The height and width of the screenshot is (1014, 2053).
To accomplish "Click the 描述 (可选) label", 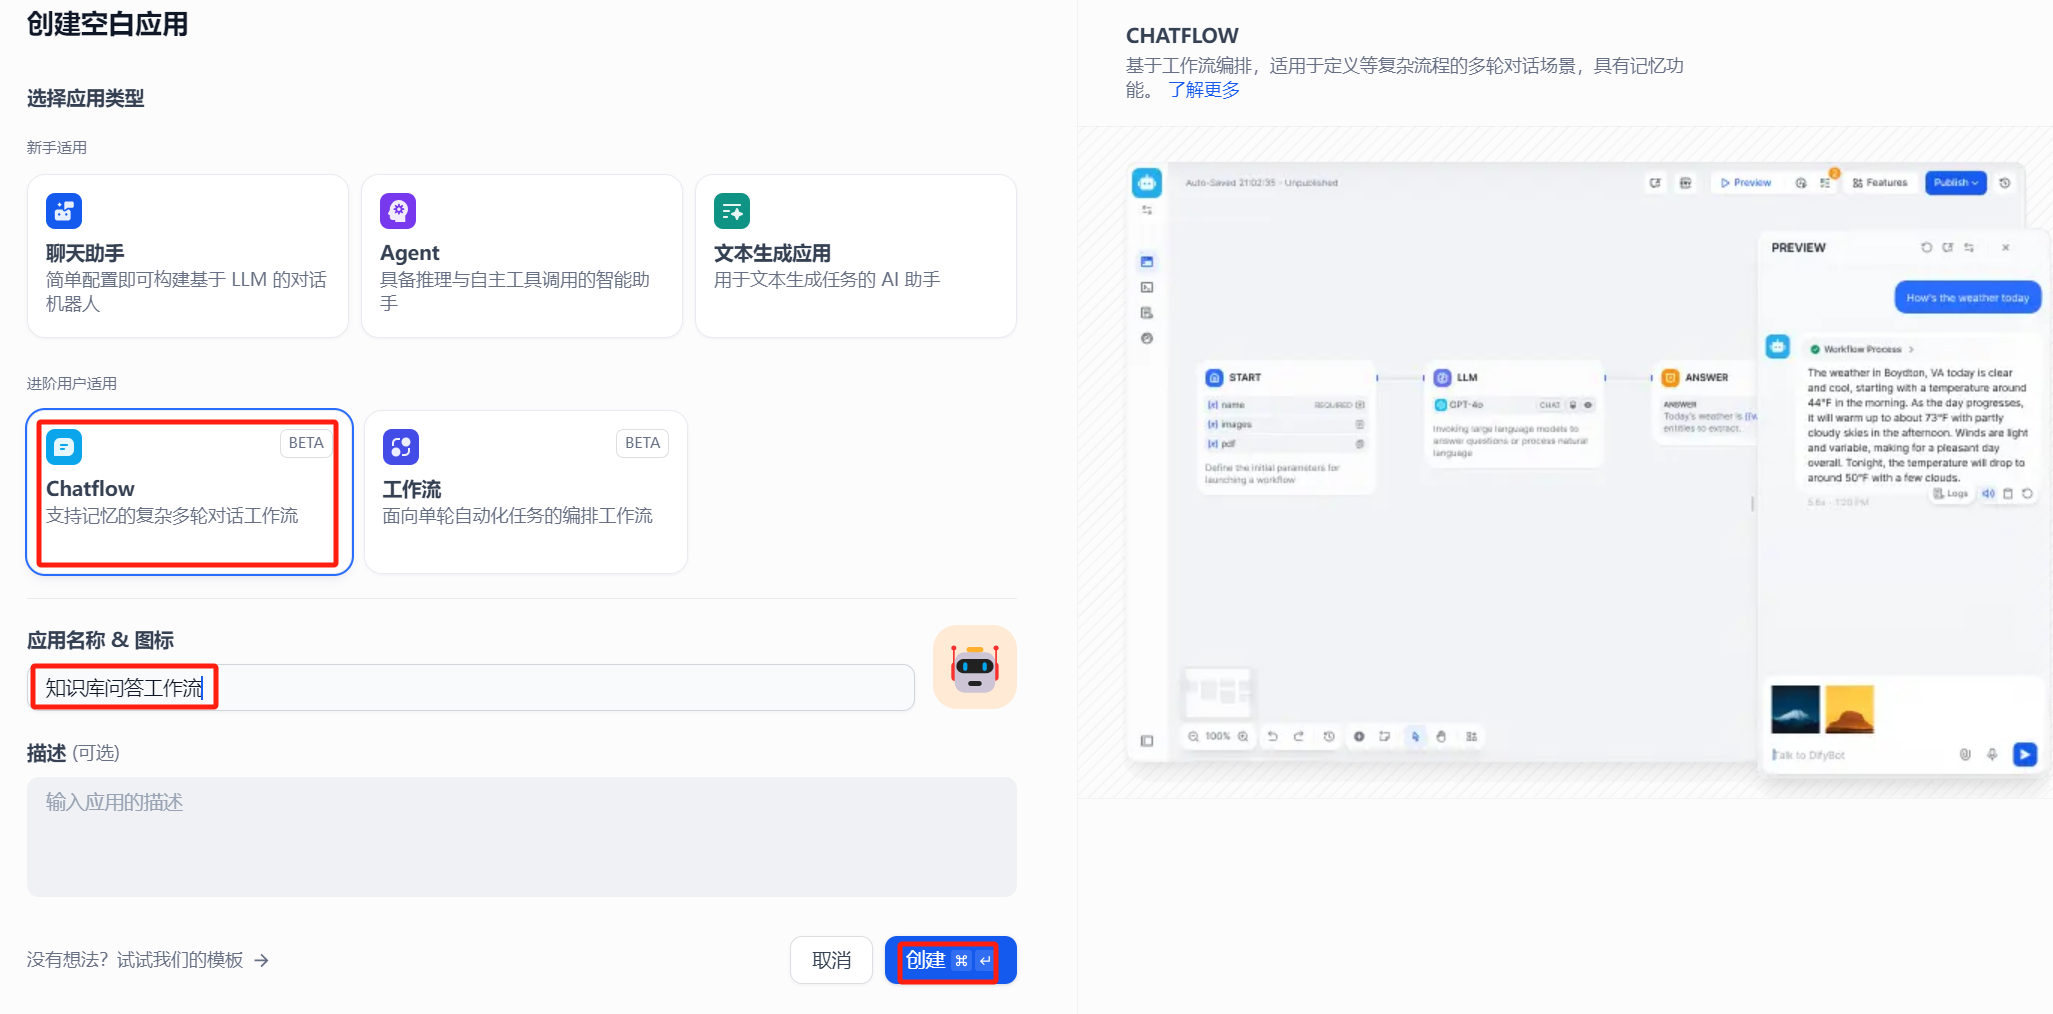I will point(73,753).
